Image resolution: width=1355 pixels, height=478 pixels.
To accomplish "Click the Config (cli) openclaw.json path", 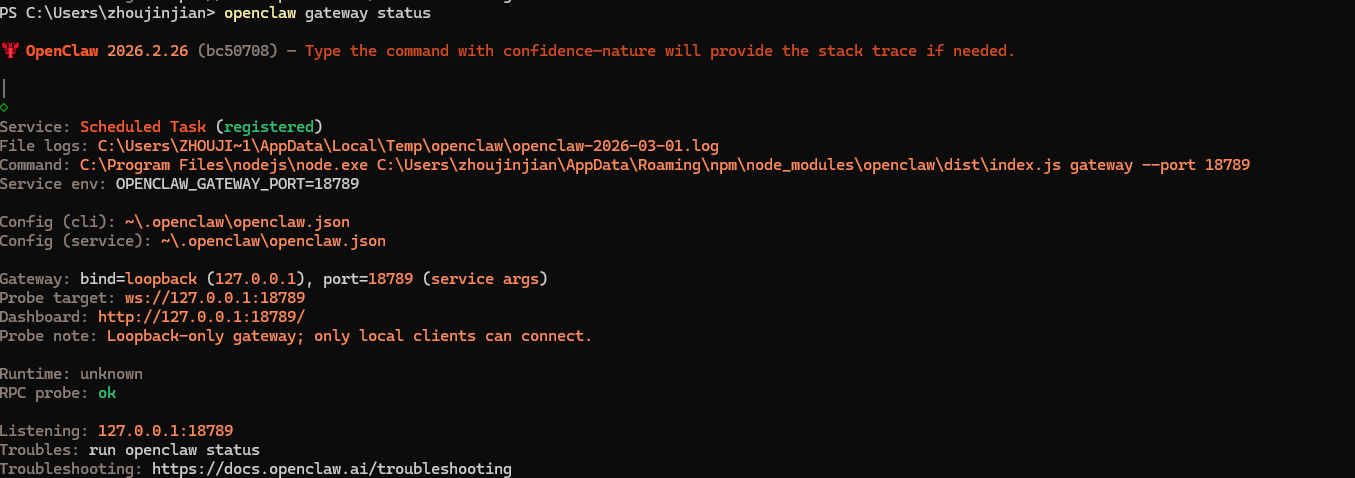I will (x=237, y=222).
